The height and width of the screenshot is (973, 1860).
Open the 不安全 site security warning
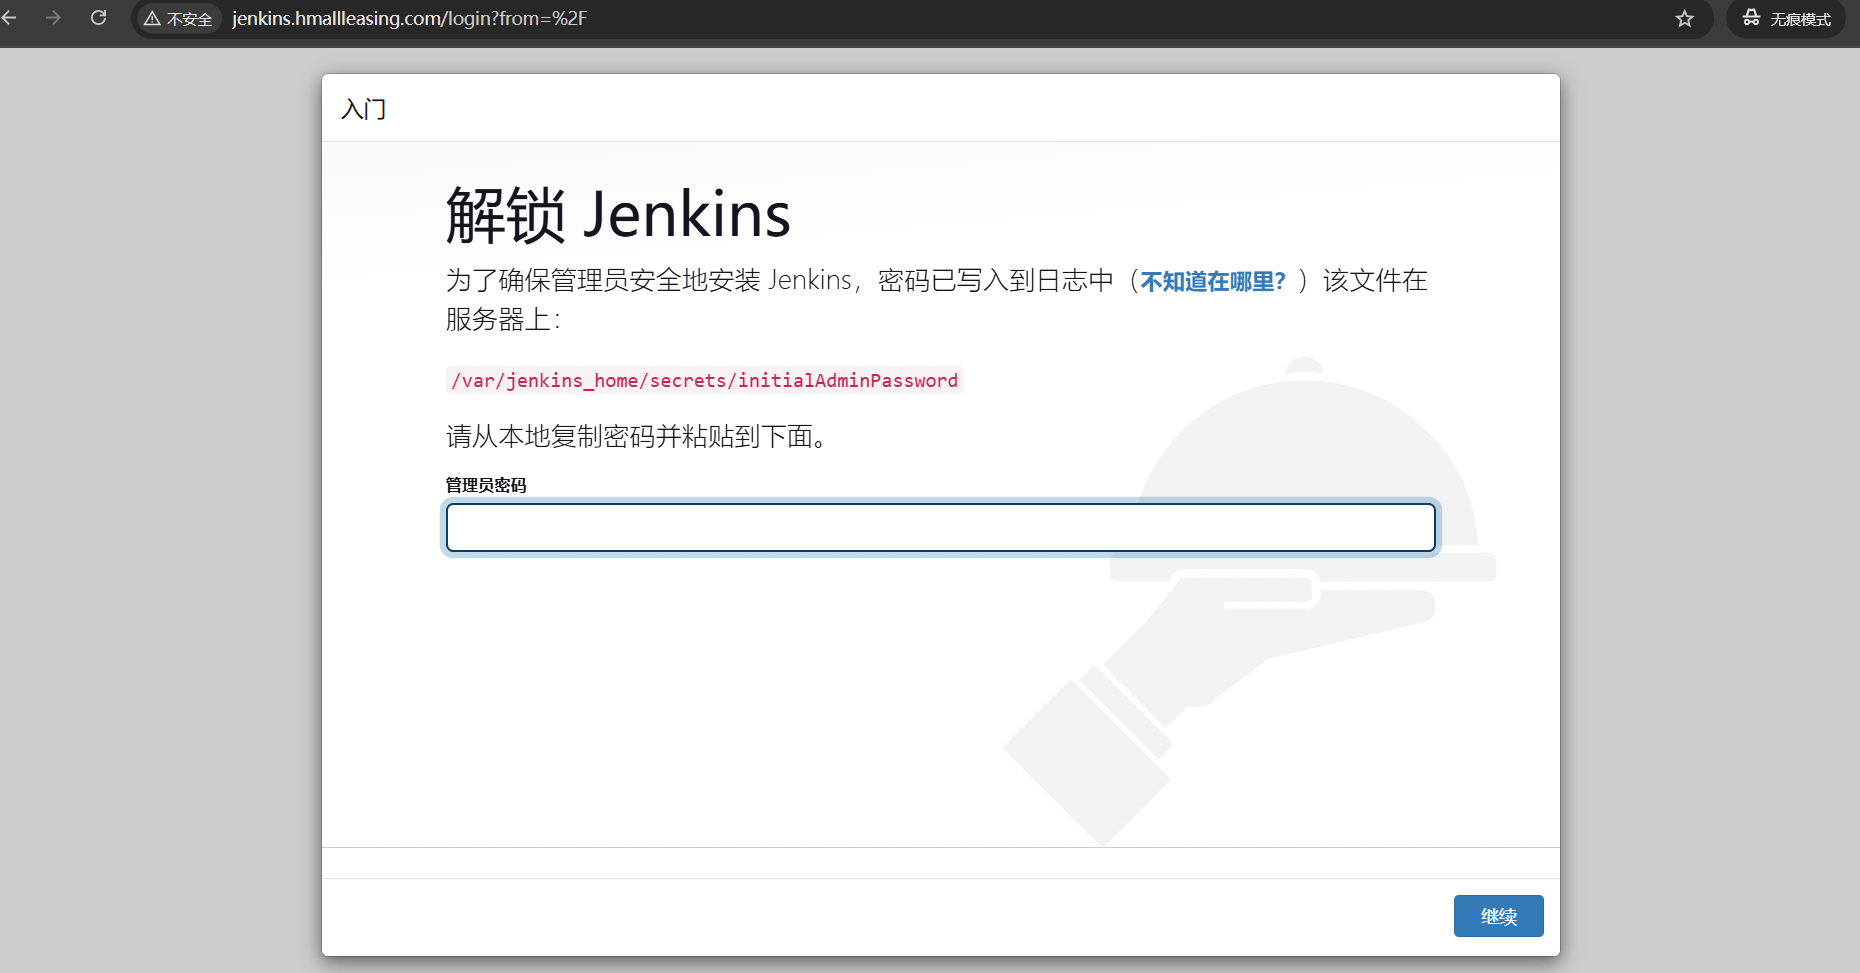click(179, 19)
